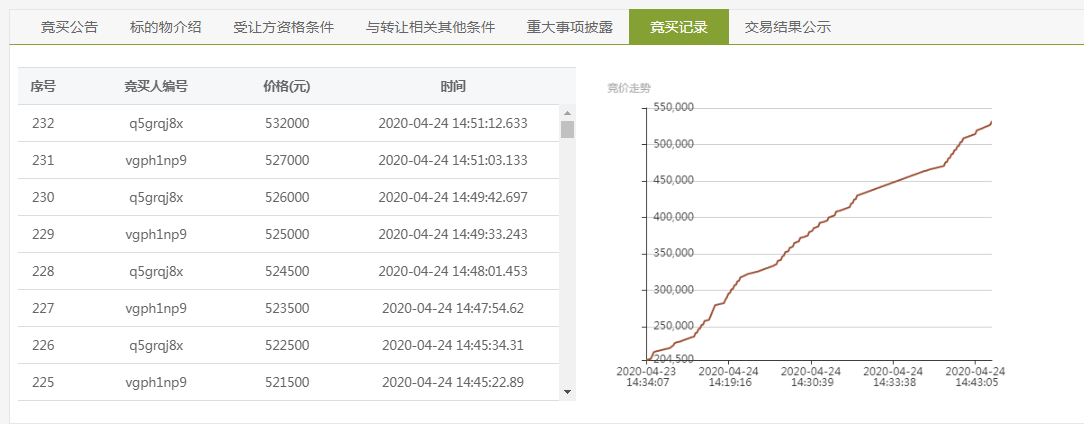
Task: Open the 重大事项披露 tab
Action: (570, 28)
